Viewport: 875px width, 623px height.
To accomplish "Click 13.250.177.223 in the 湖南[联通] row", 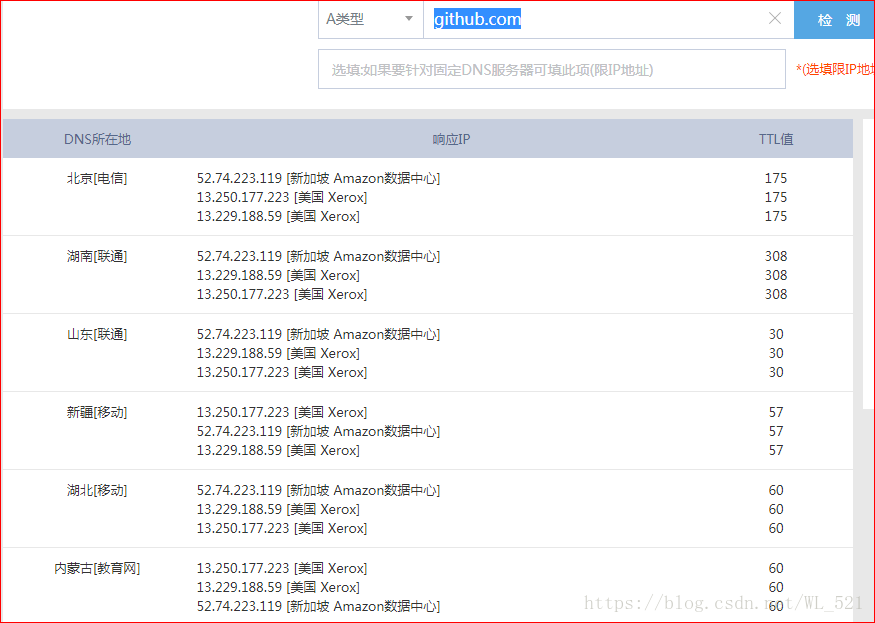I will click(243, 294).
